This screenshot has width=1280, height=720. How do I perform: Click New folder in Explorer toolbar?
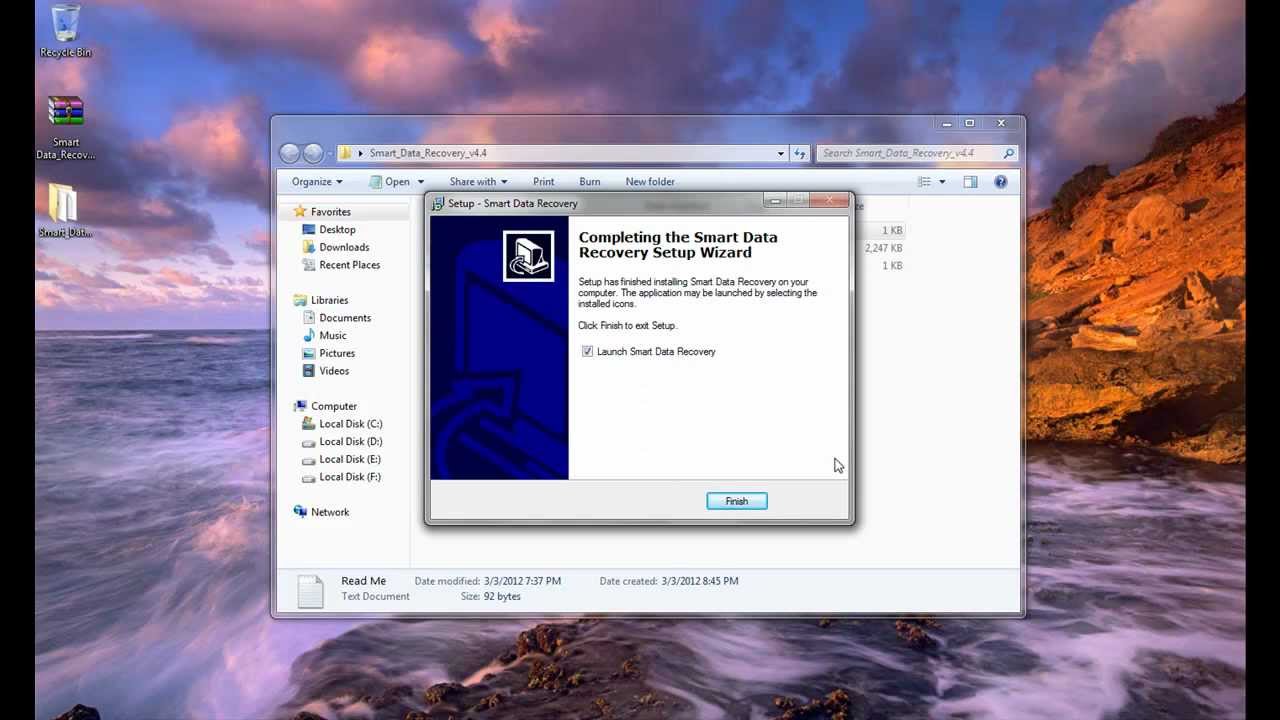point(650,182)
